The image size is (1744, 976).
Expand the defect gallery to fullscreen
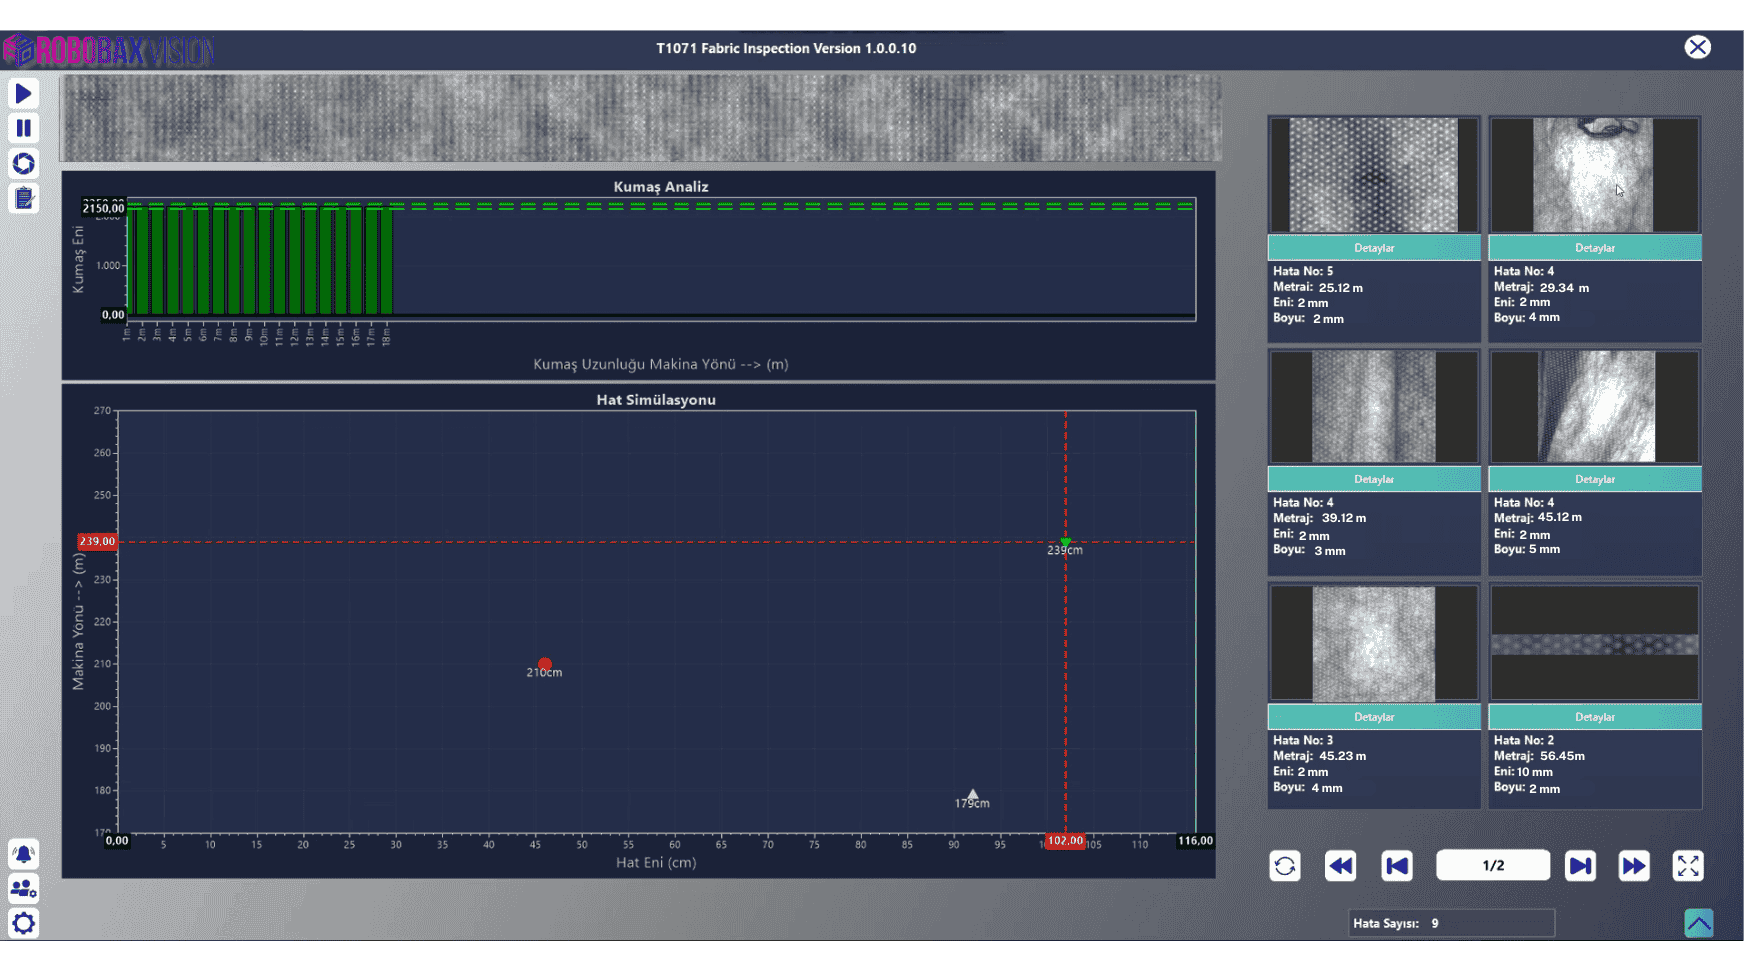[x=1688, y=866]
